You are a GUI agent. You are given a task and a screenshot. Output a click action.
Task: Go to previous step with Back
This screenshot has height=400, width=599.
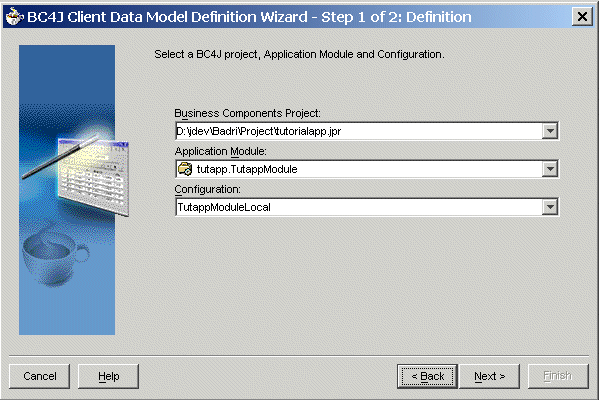[427, 376]
